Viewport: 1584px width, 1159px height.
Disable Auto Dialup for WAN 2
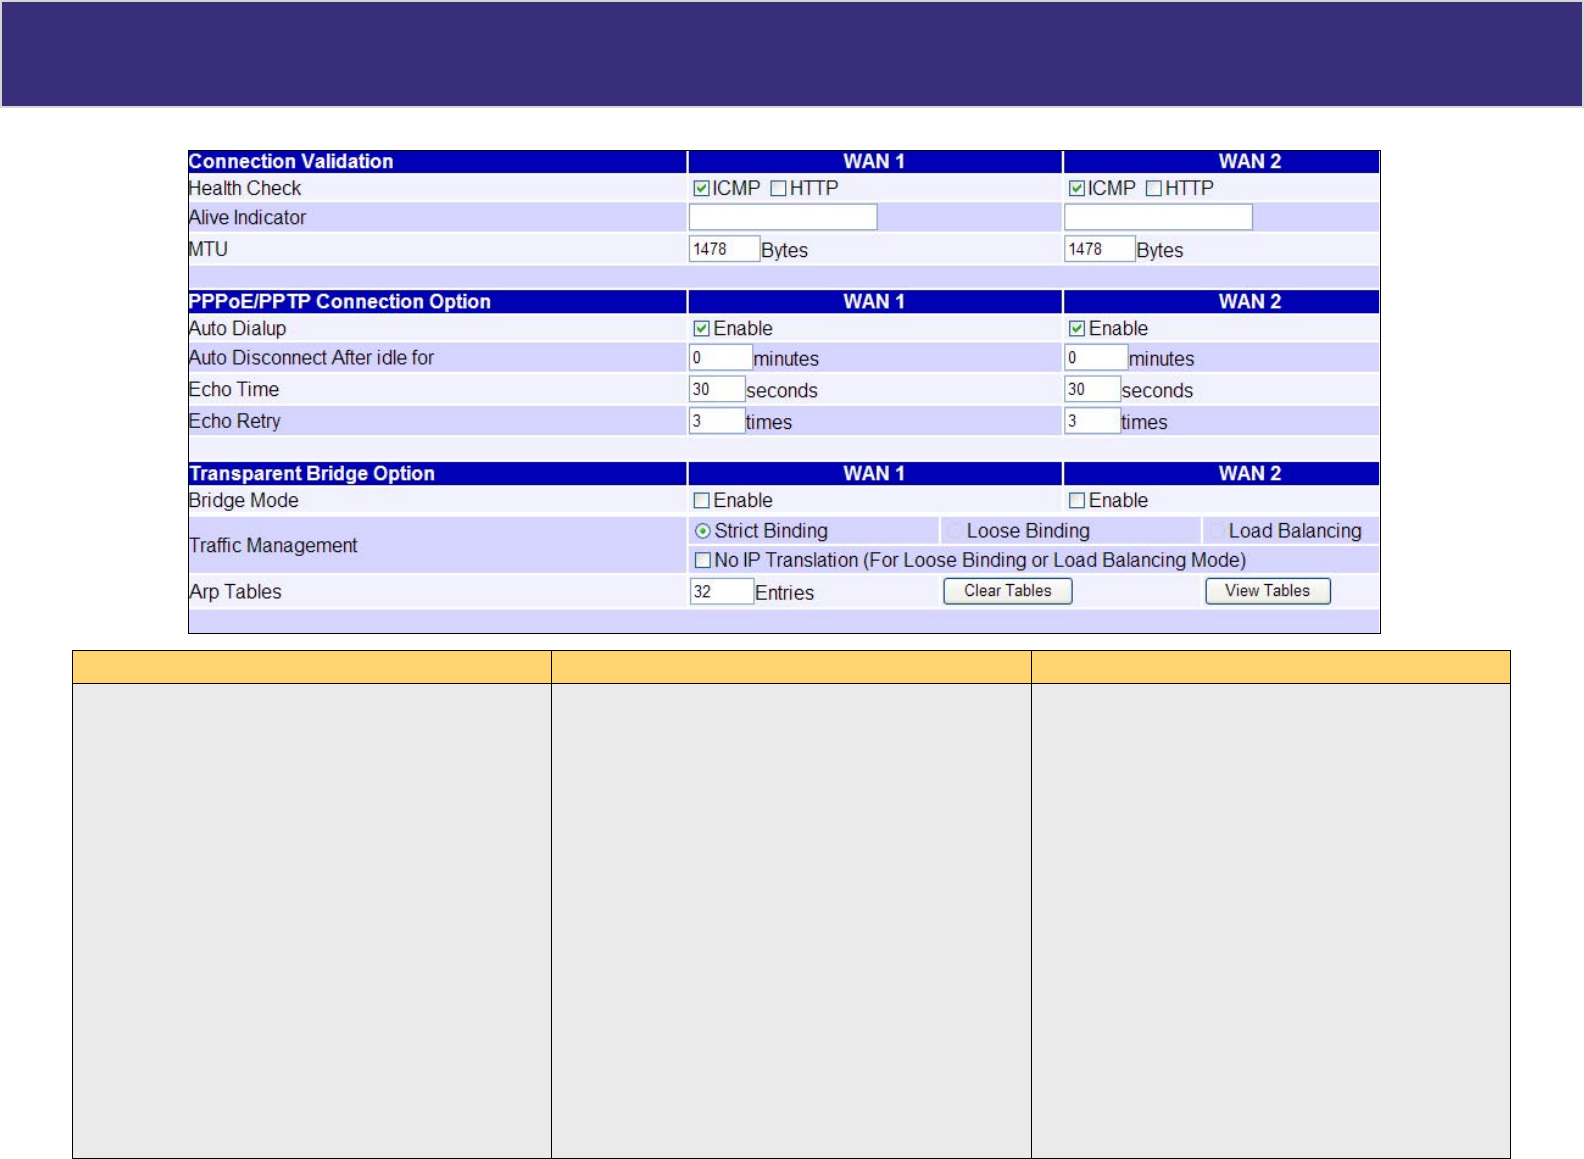click(x=1076, y=328)
